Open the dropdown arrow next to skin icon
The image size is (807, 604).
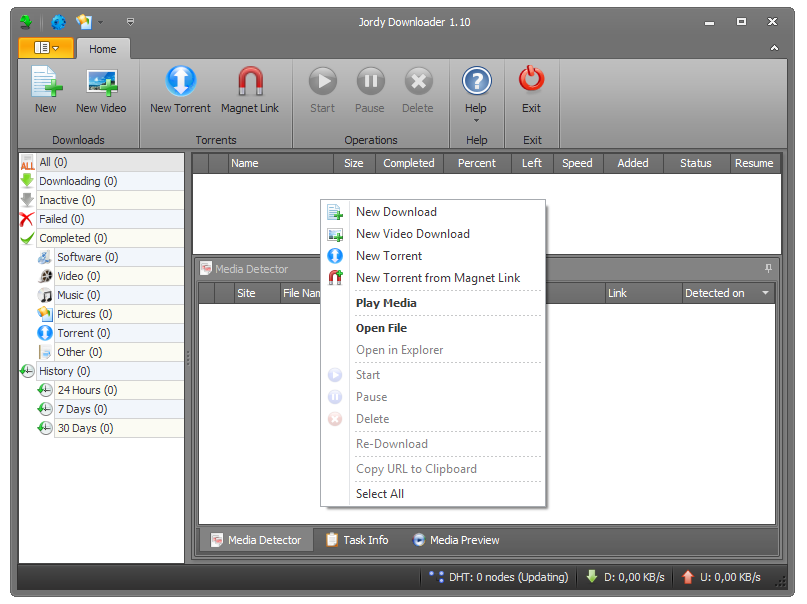click(x=100, y=22)
